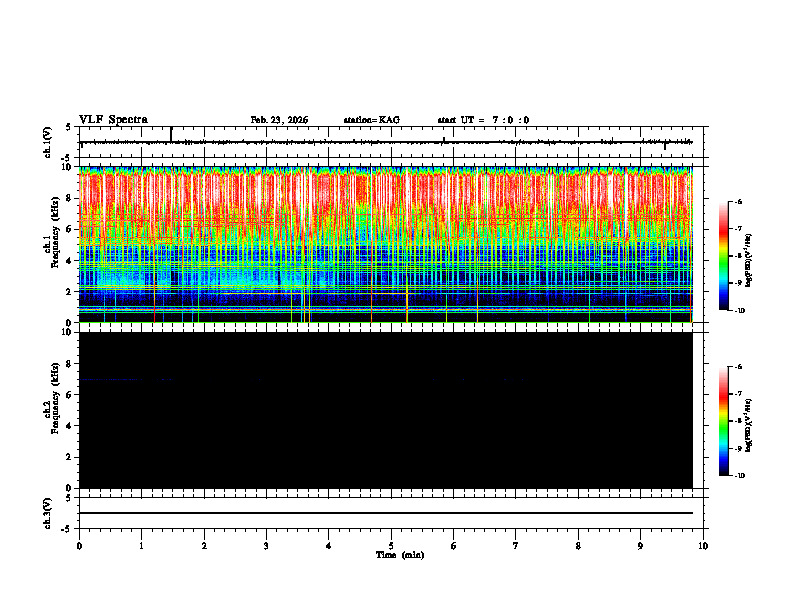Click the black ch.2 spectrogram panel
Viewport: 792px width, 612px height.
coord(386,410)
